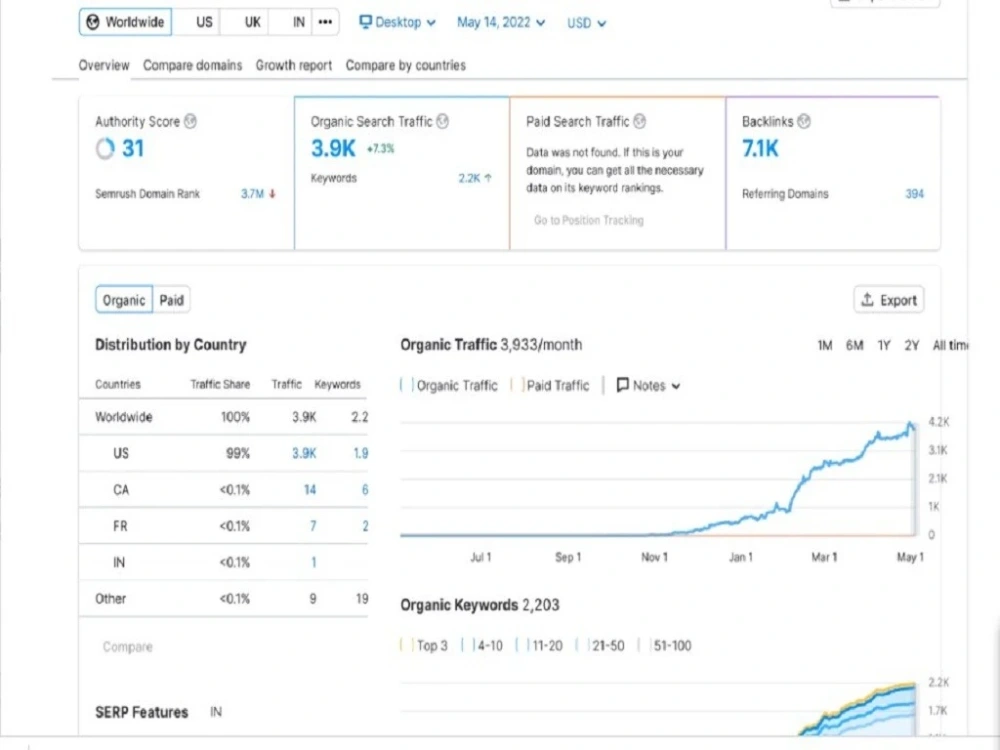Click the Notes speech bubble icon
The height and width of the screenshot is (750, 1000).
tap(622, 385)
